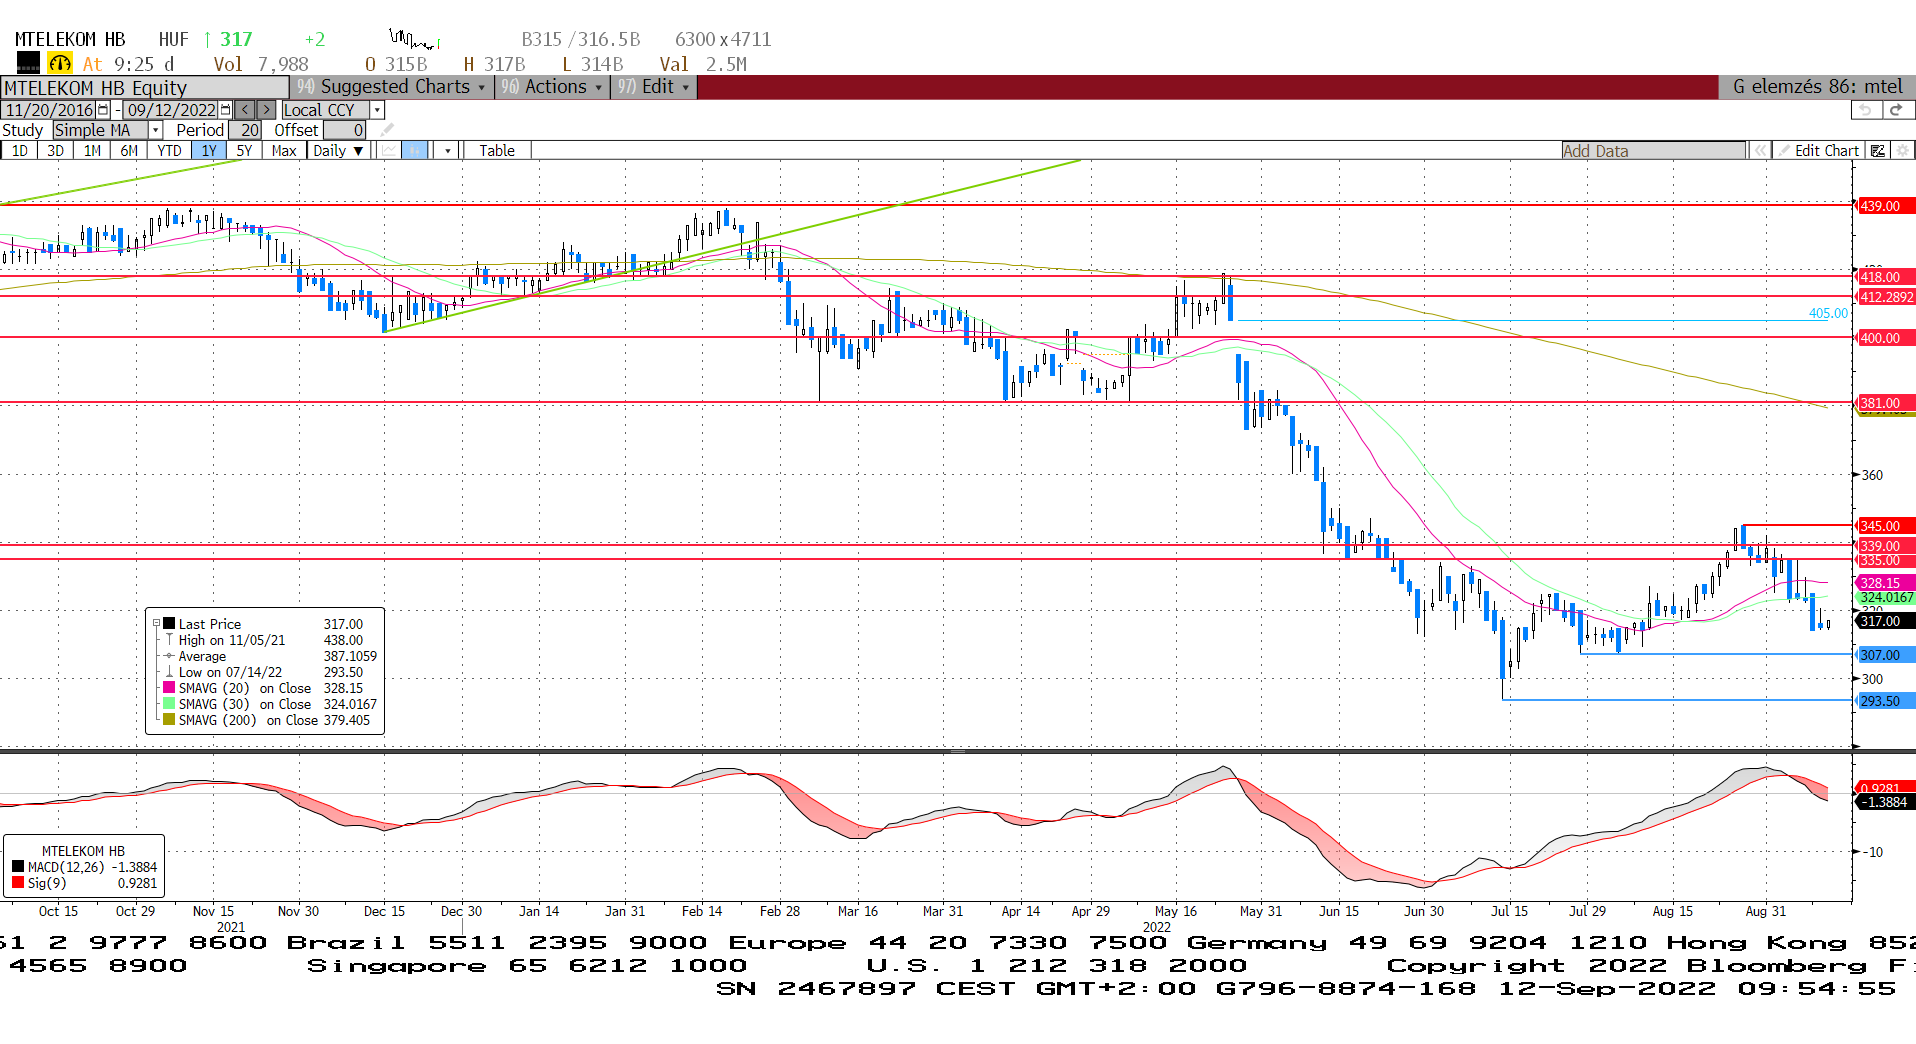Screen dimensions: 1916x1044
Task: Click the Low marker icon in legend
Action: 169,672
